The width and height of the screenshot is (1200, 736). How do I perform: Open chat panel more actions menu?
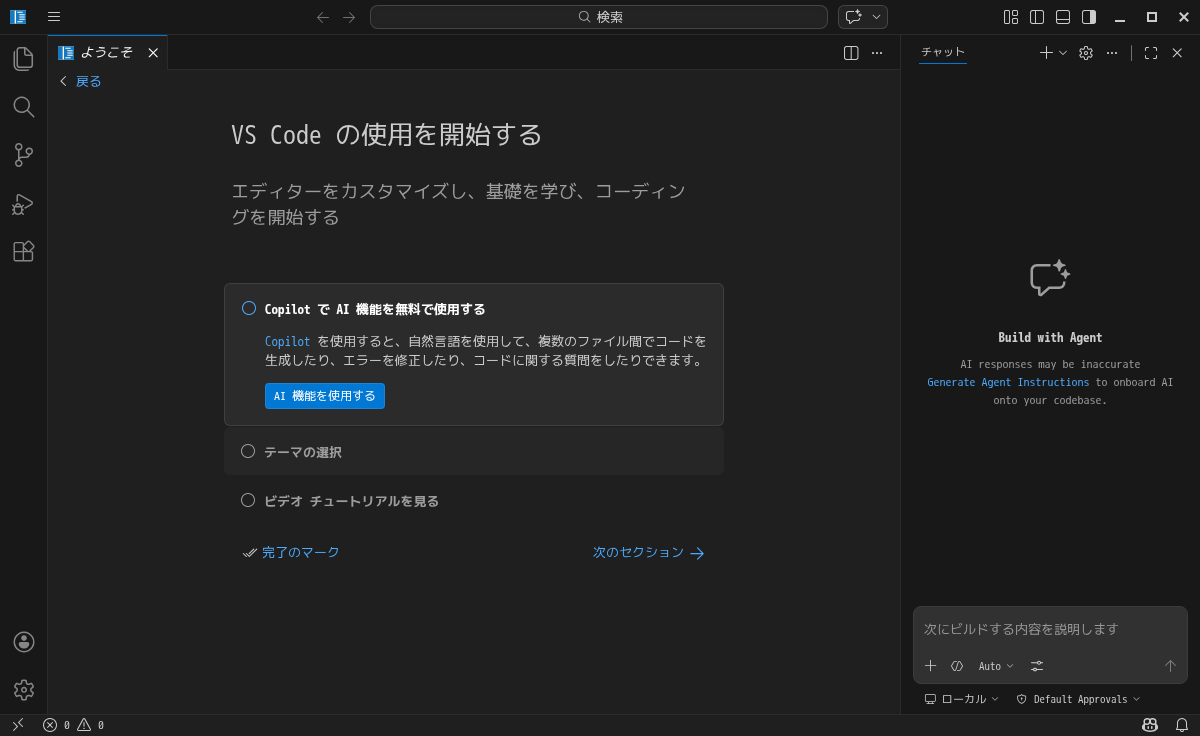pos(1112,53)
